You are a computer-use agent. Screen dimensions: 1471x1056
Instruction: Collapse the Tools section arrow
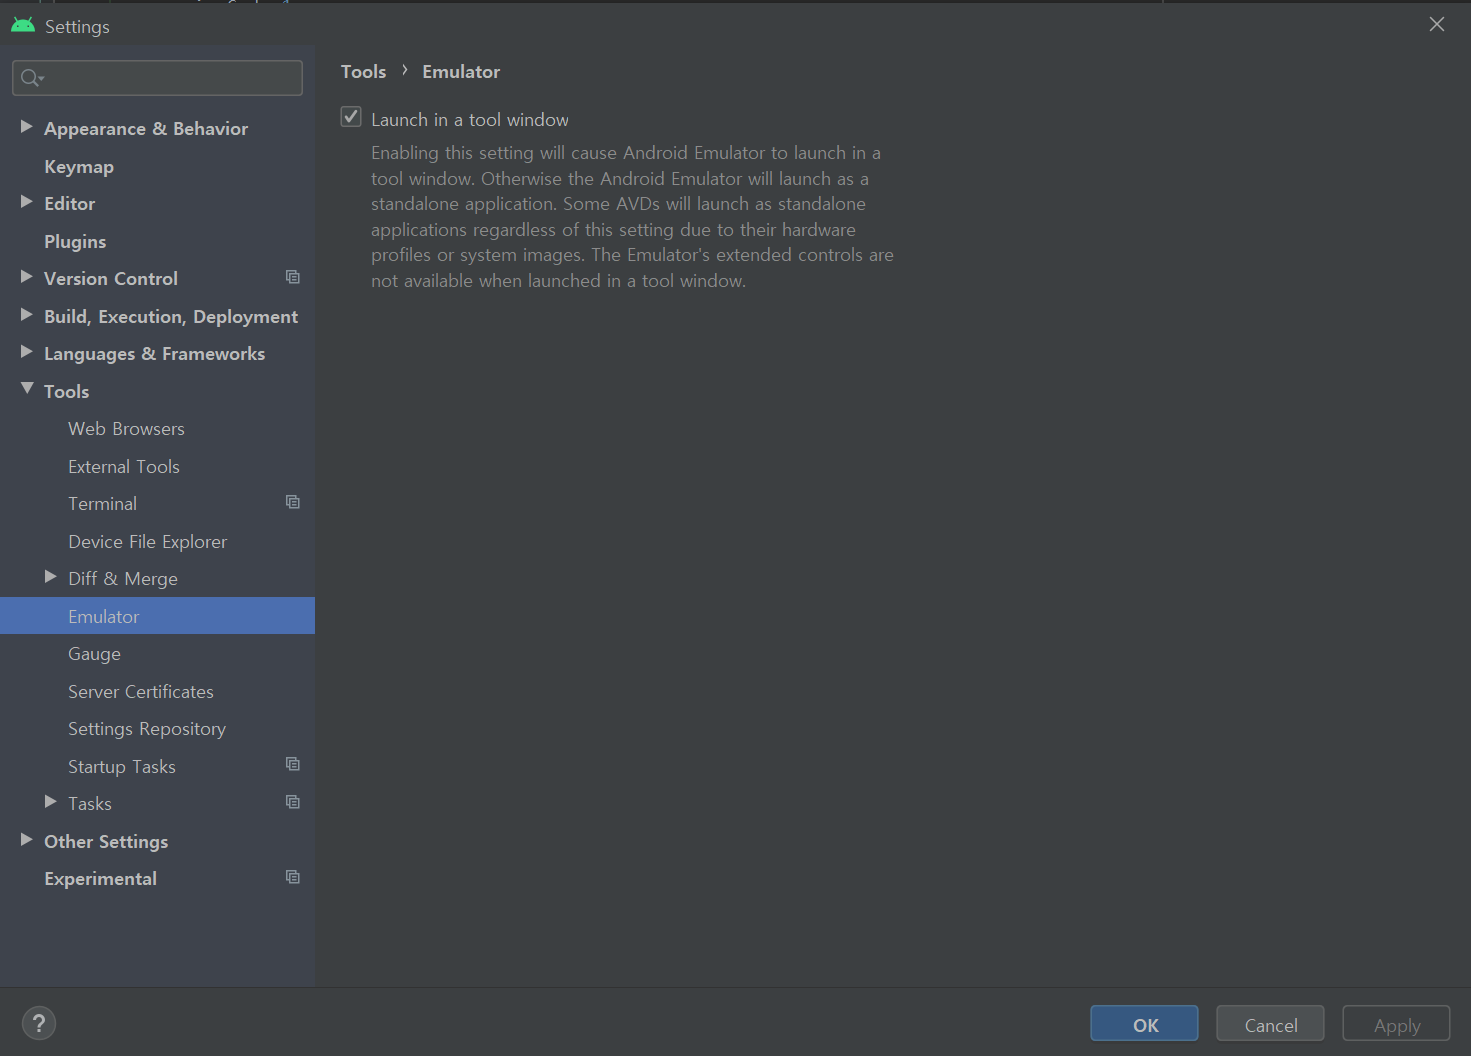tap(27, 389)
